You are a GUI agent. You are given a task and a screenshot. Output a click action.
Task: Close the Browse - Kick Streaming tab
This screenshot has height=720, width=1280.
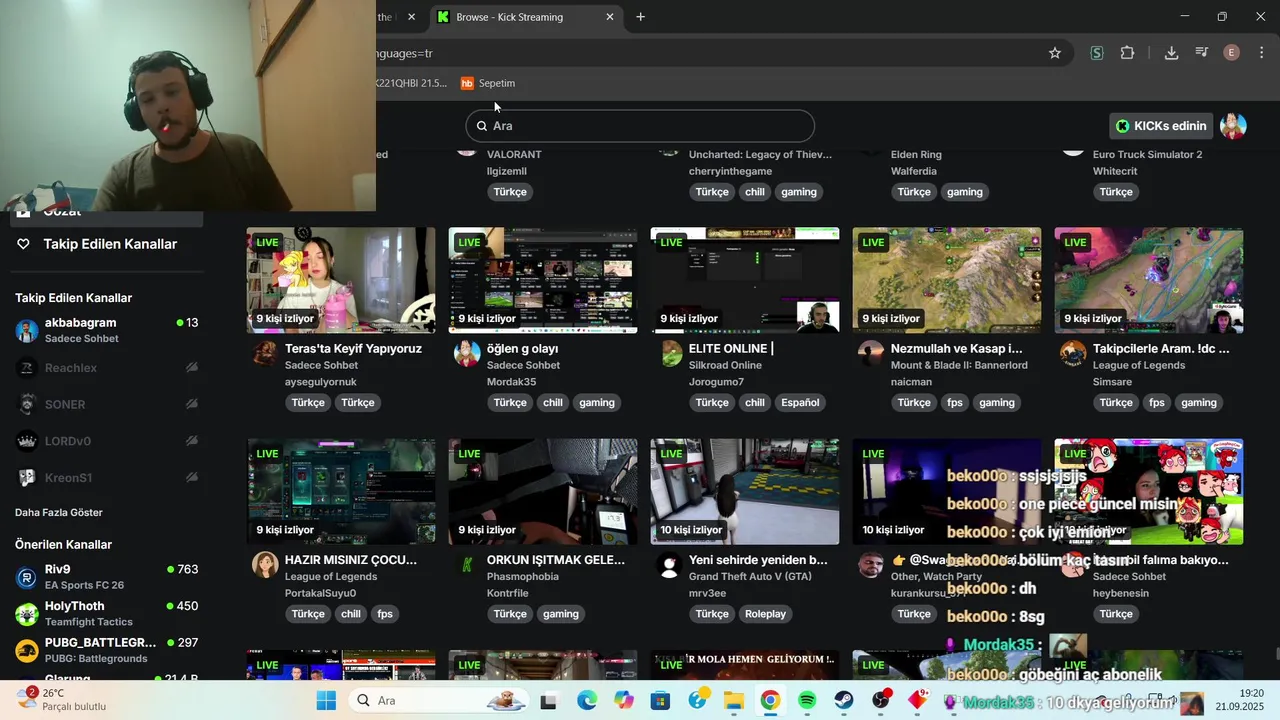click(x=610, y=17)
